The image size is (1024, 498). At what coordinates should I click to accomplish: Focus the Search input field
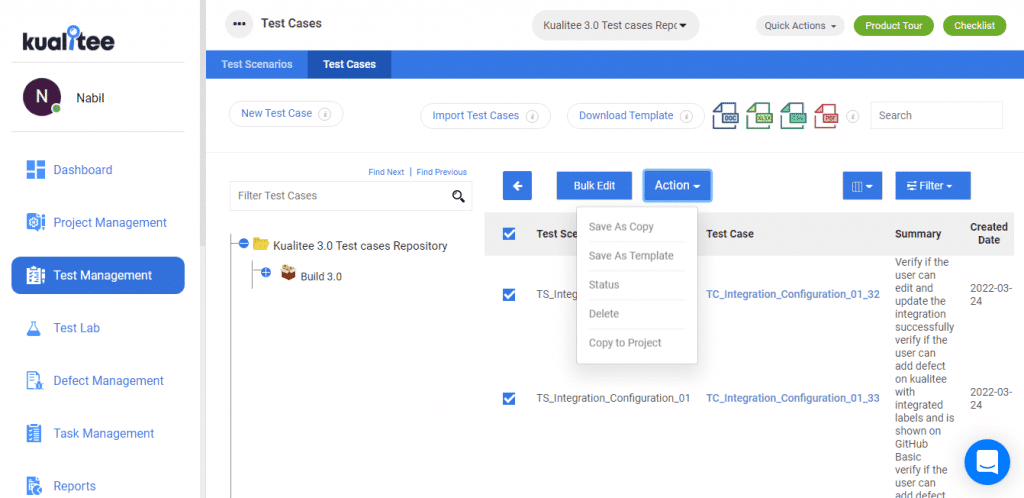coord(936,116)
